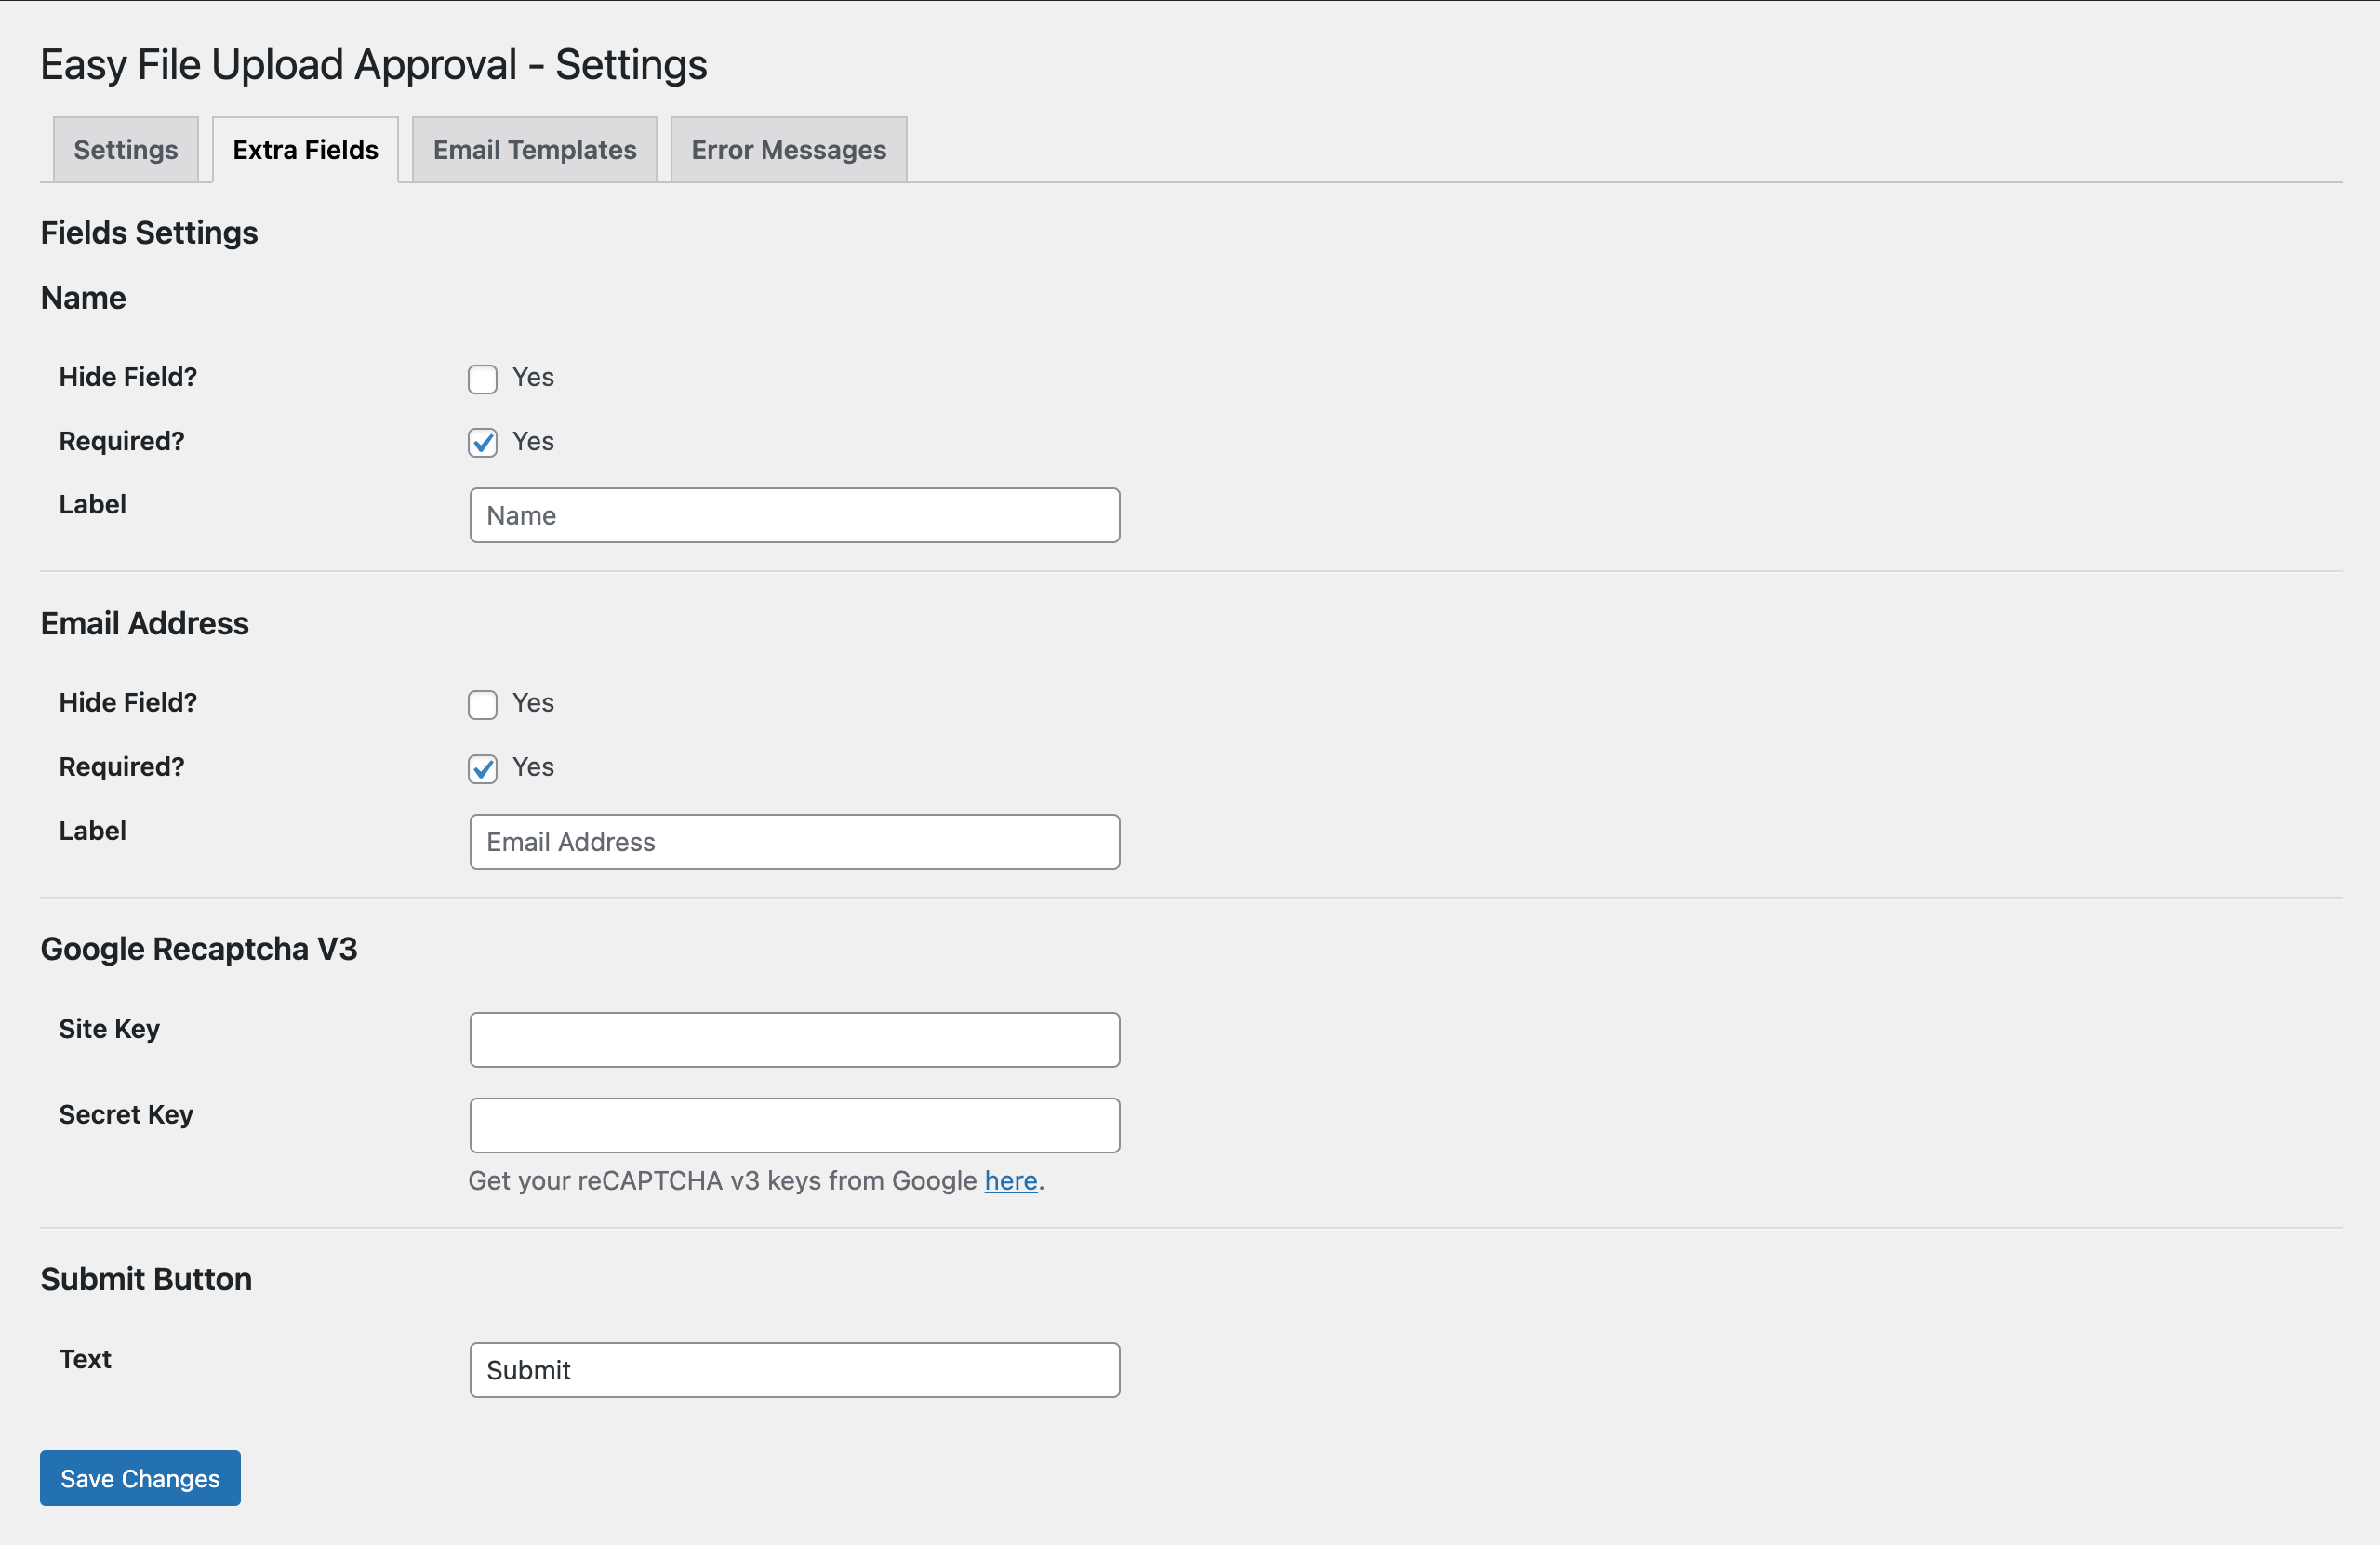
Task: Click the Name label text field
Action: [x=794, y=515]
